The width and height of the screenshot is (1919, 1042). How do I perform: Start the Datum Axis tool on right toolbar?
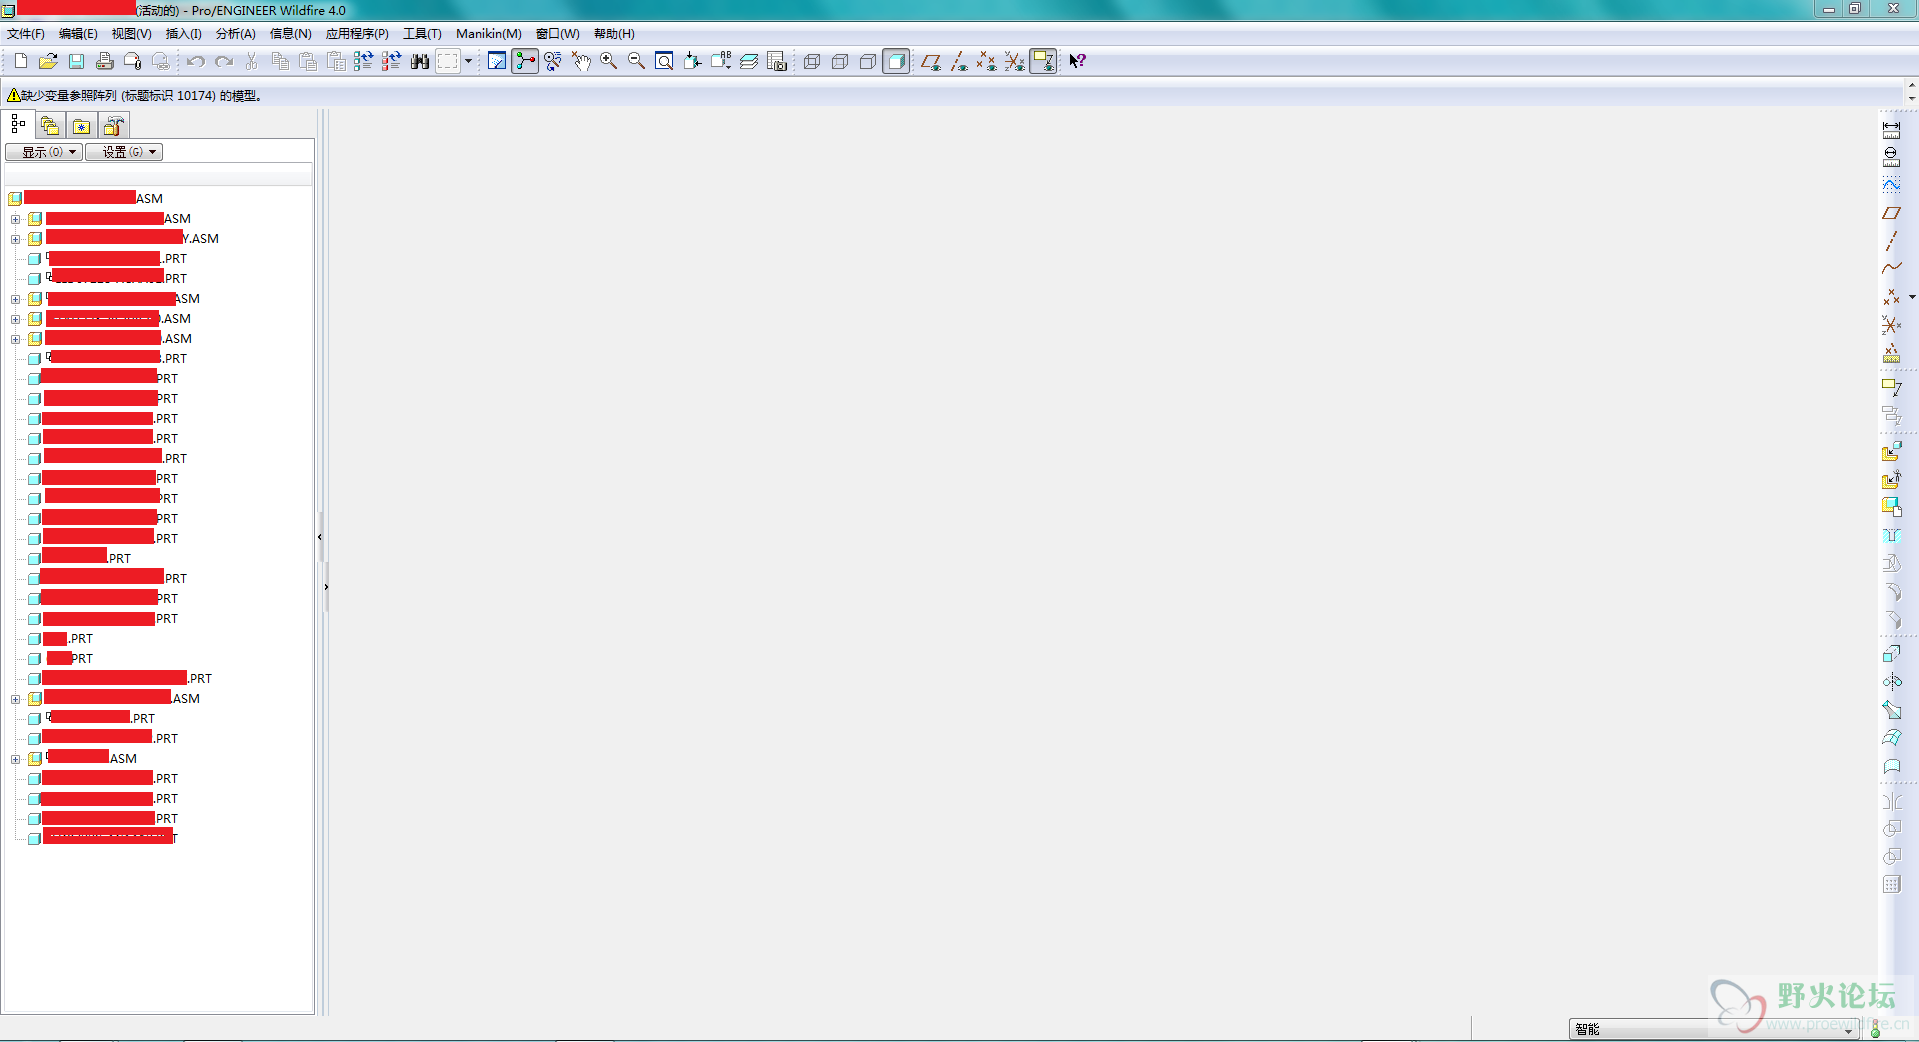[x=1891, y=241]
